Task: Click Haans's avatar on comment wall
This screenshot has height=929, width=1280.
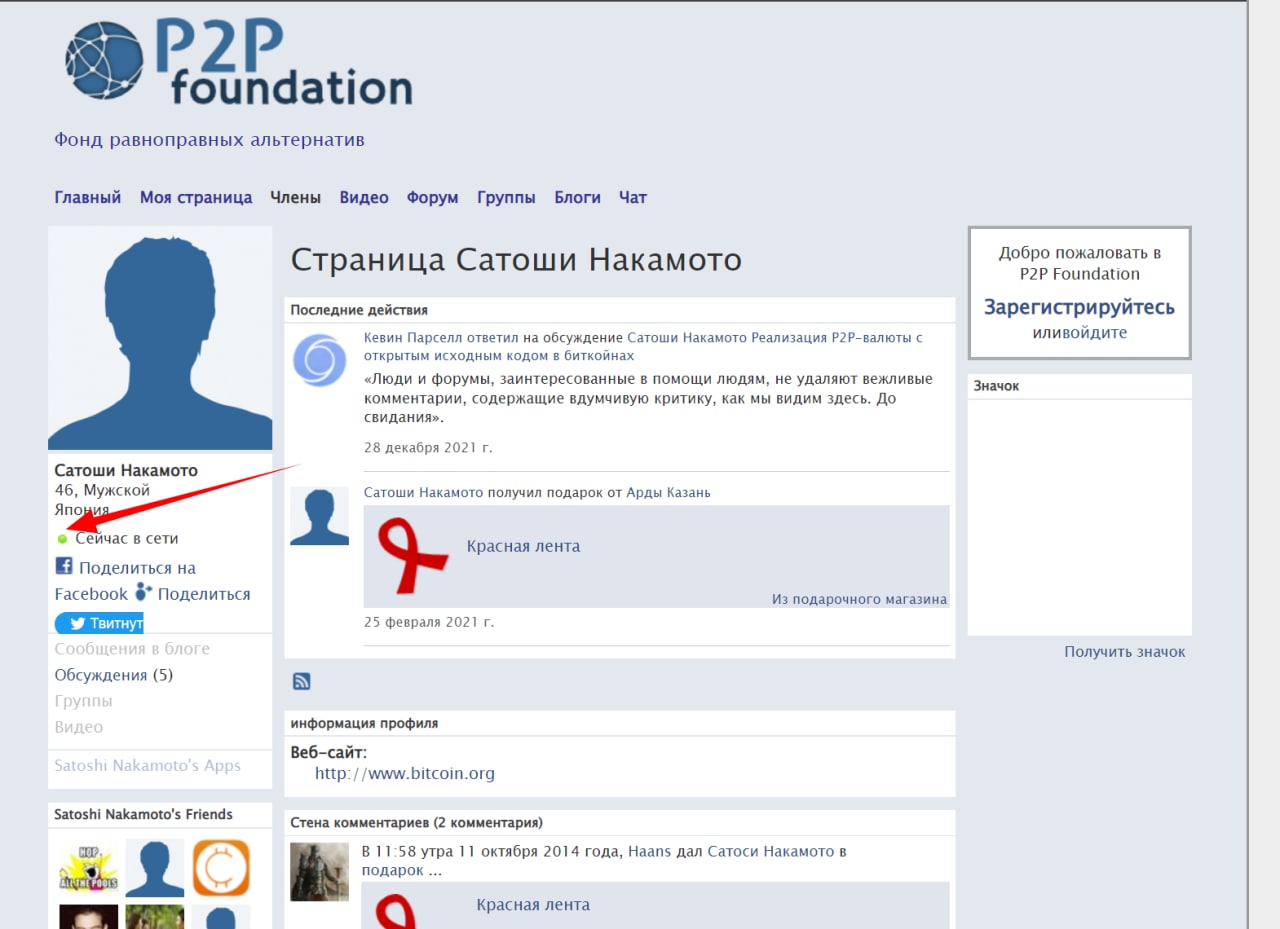Action: (x=319, y=872)
